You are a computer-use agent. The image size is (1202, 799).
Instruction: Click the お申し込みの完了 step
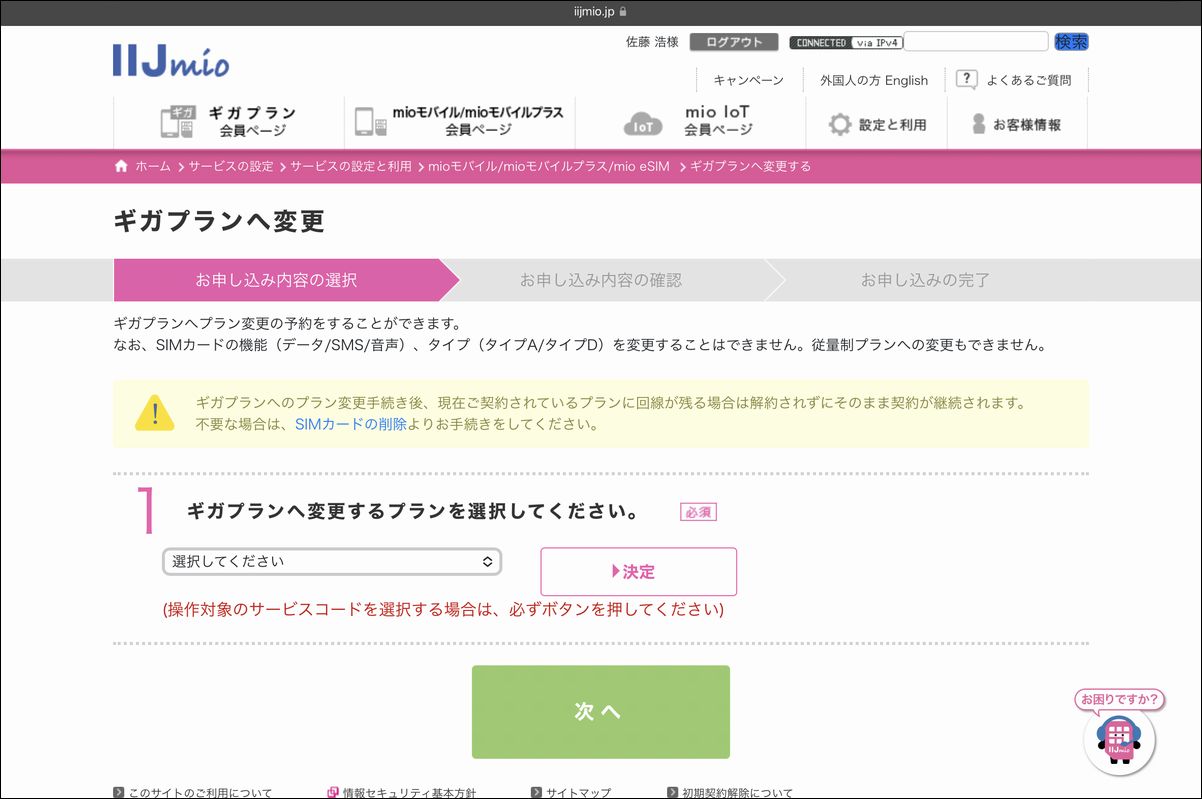pyautogui.click(x=926, y=280)
